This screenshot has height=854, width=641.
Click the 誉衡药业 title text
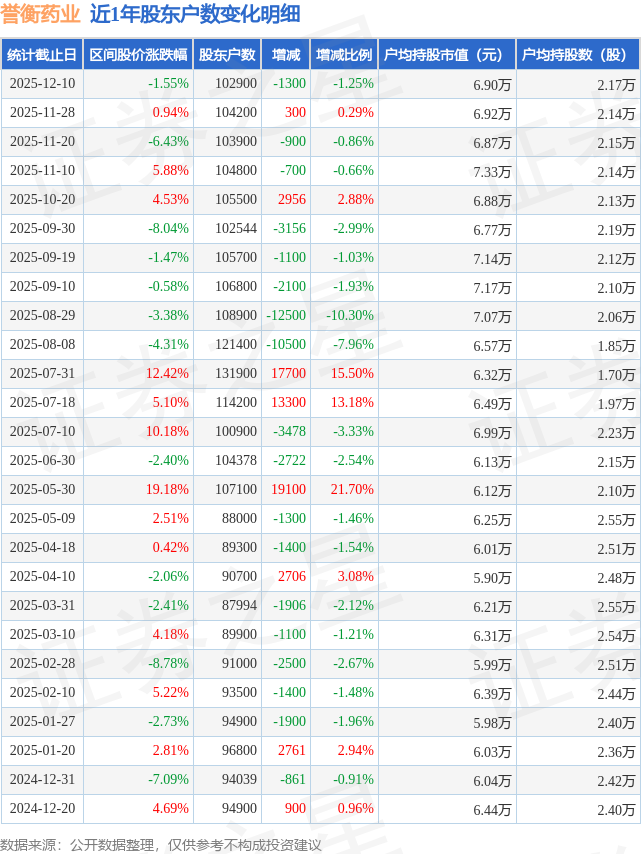click(40, 14)
